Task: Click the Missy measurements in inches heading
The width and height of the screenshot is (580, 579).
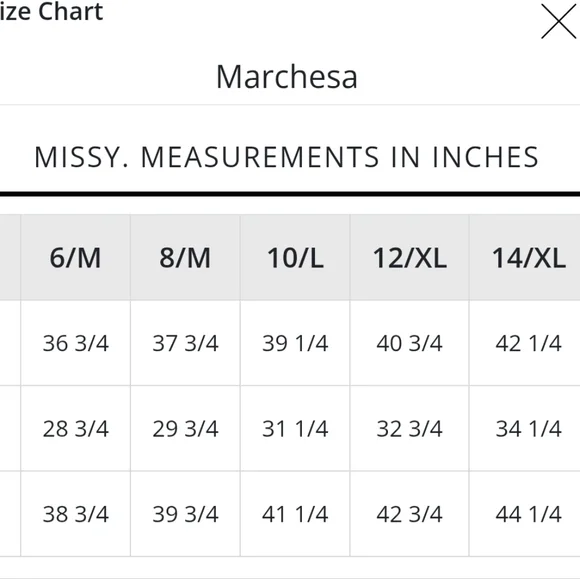Action: (x=287, y=157)
